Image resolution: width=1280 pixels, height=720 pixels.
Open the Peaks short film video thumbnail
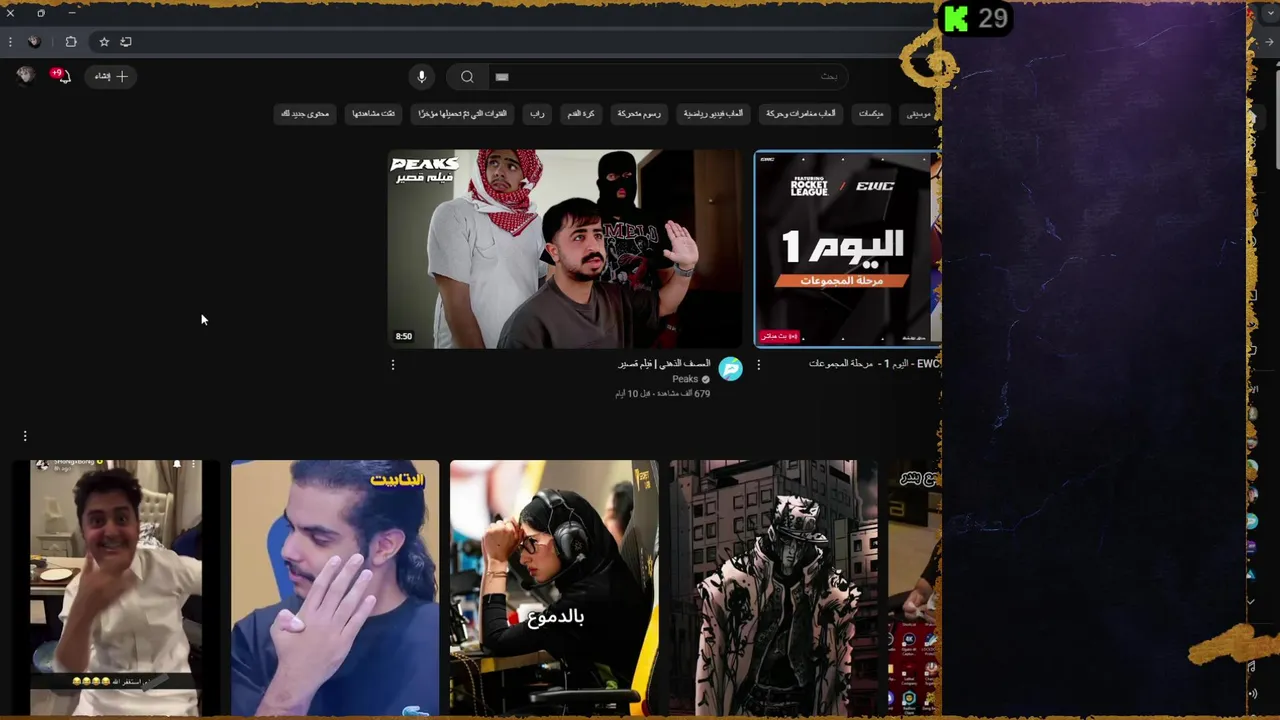tap(565, 249)
